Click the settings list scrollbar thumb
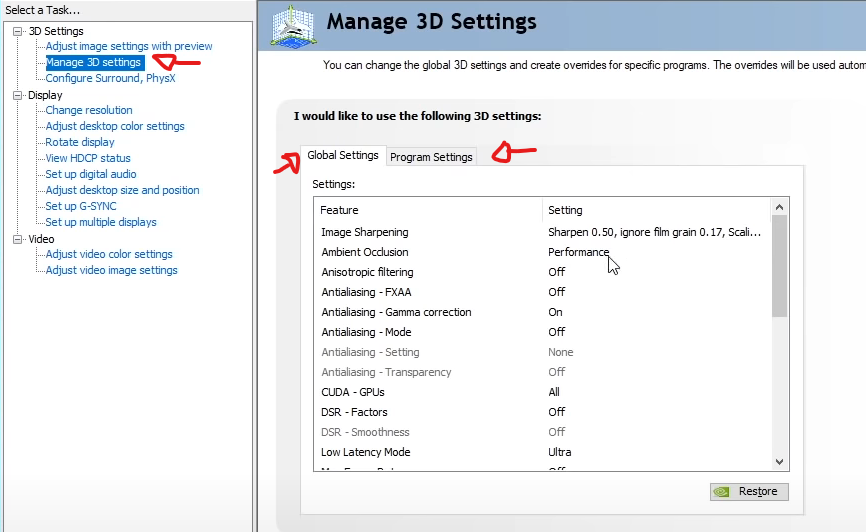The height and width of the screenshot is (532, 866). pyautogui.click(x=780, y=265)
